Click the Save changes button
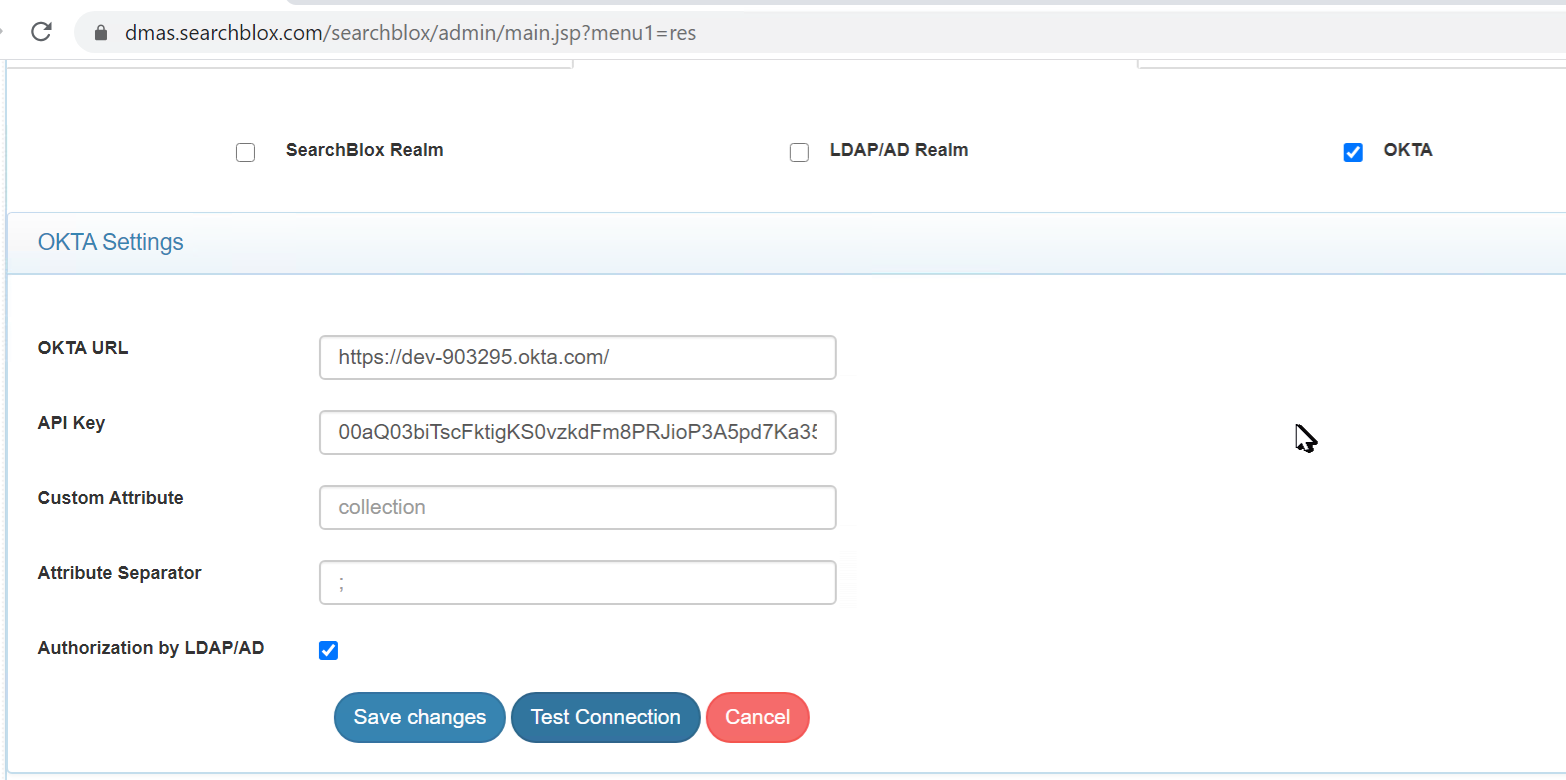The image size is (1566, 780). point(420,717)
